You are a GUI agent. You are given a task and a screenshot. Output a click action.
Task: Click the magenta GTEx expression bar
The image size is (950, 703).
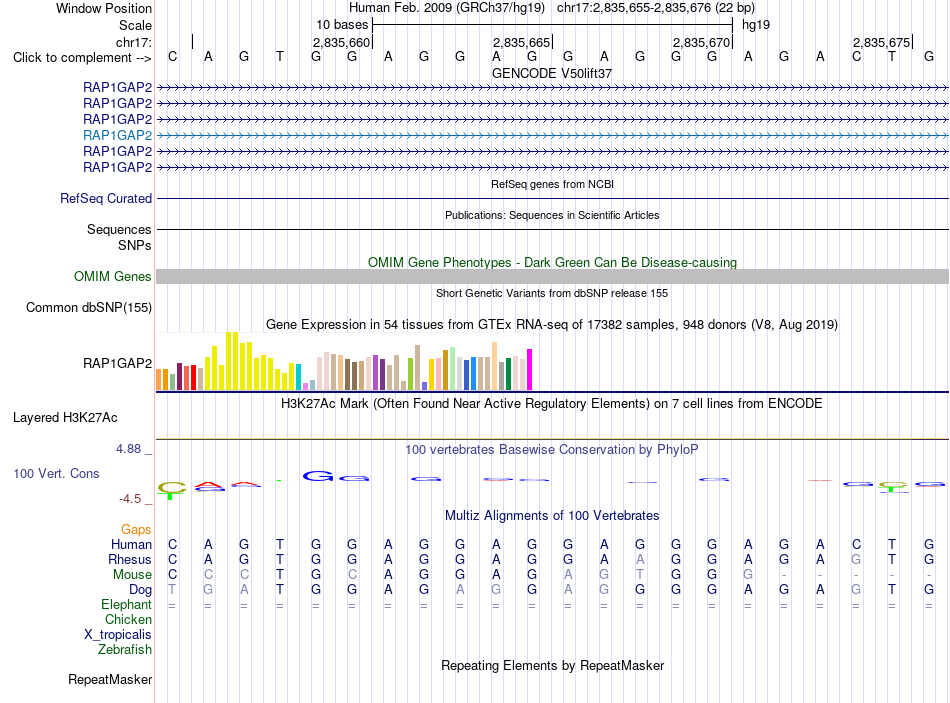pos(530,369)
